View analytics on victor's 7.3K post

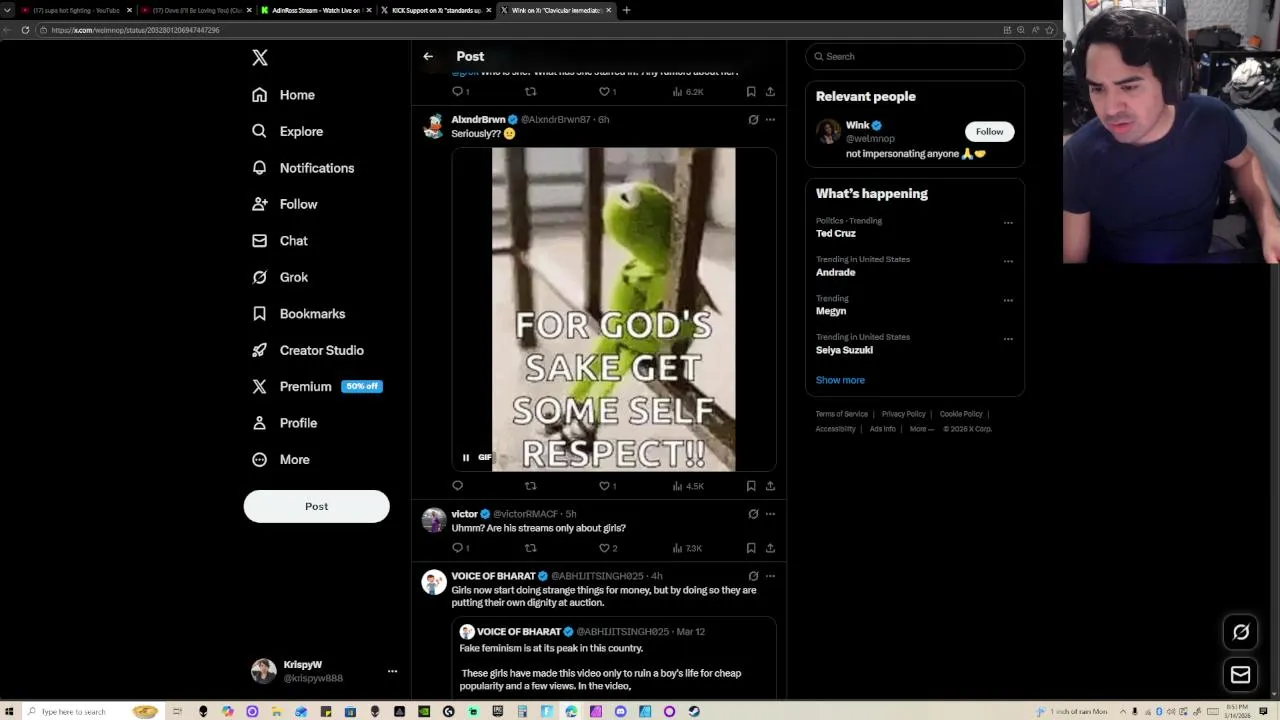(x=688, y=548)
